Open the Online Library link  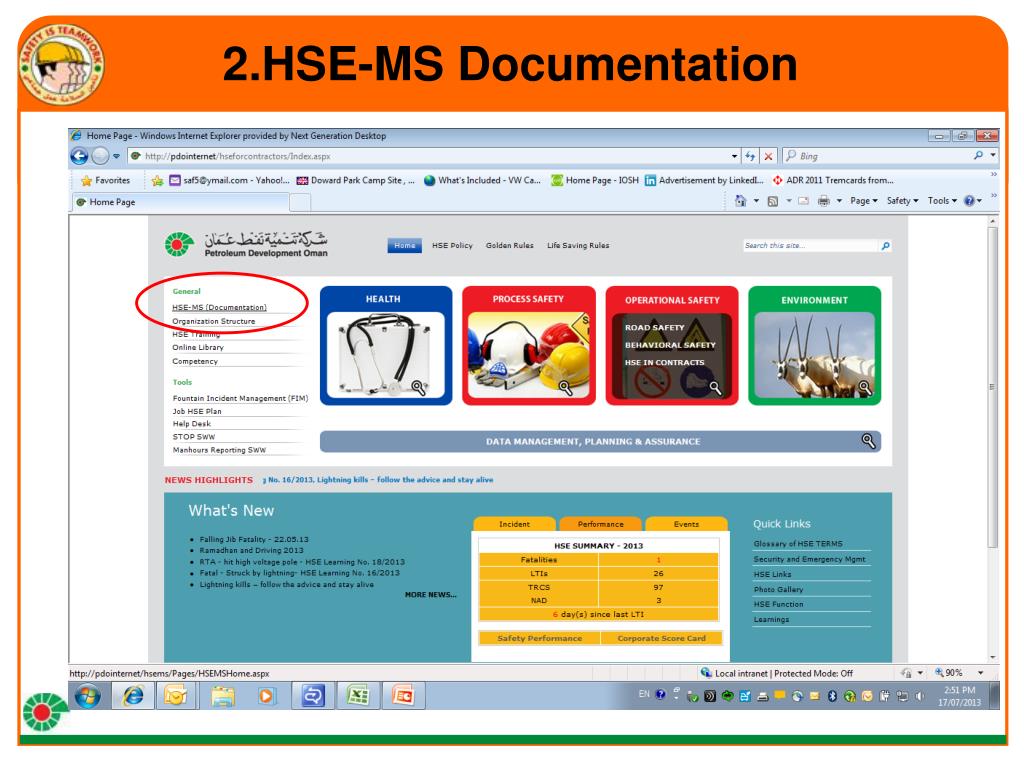198,347
